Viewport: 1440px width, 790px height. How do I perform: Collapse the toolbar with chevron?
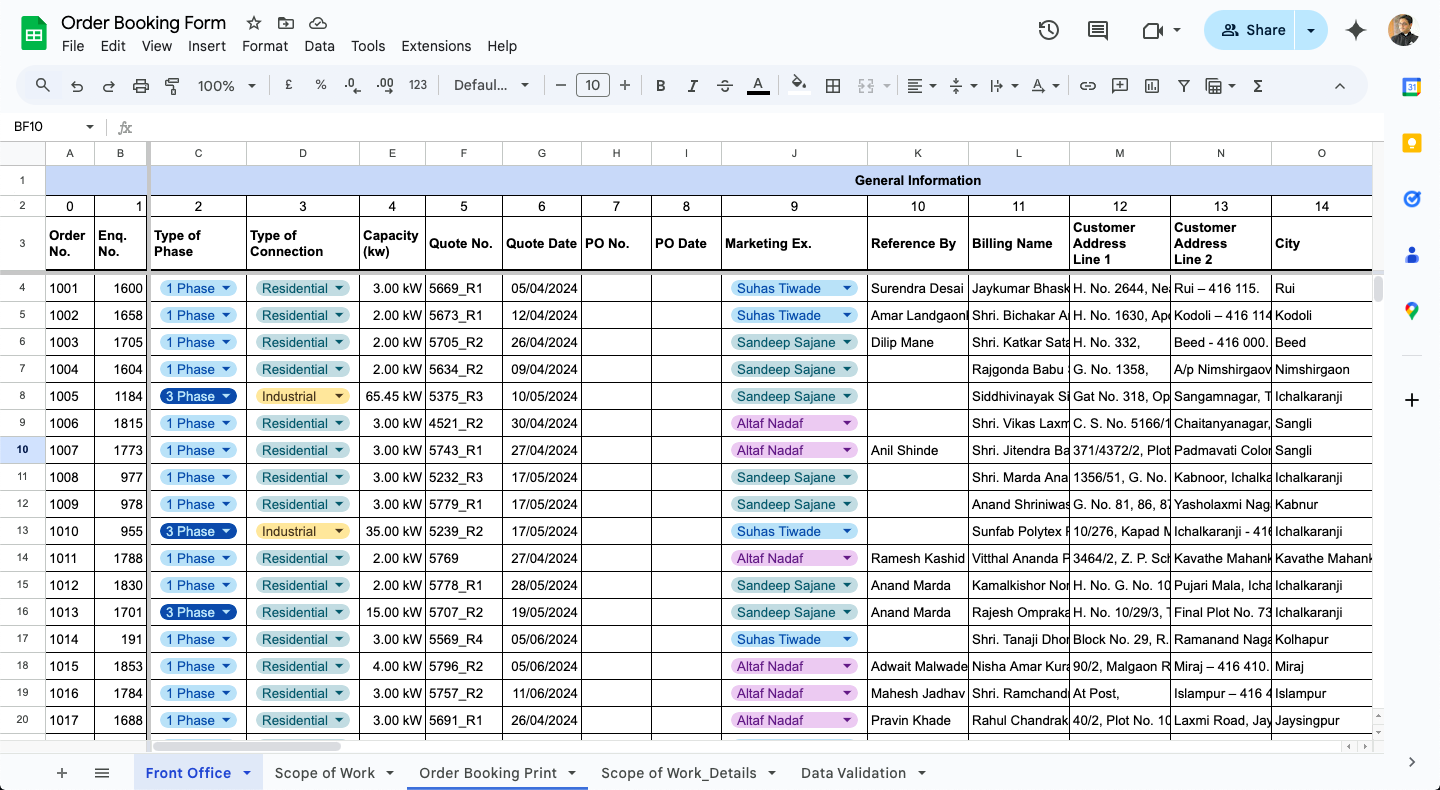[x=1340, y=86]
